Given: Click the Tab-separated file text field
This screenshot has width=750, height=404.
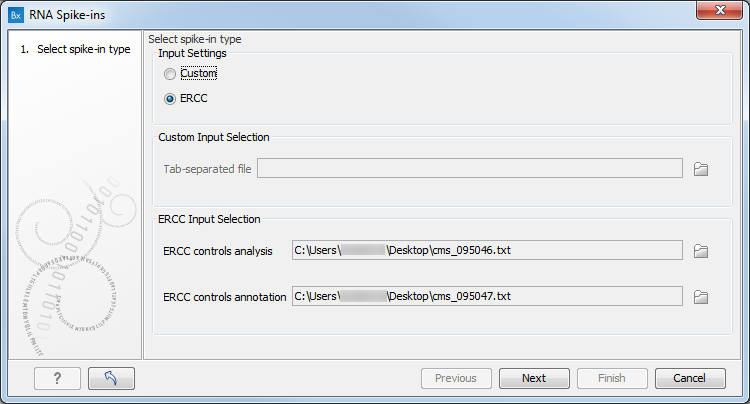Looking at the screenshot, I should point(469,168).
